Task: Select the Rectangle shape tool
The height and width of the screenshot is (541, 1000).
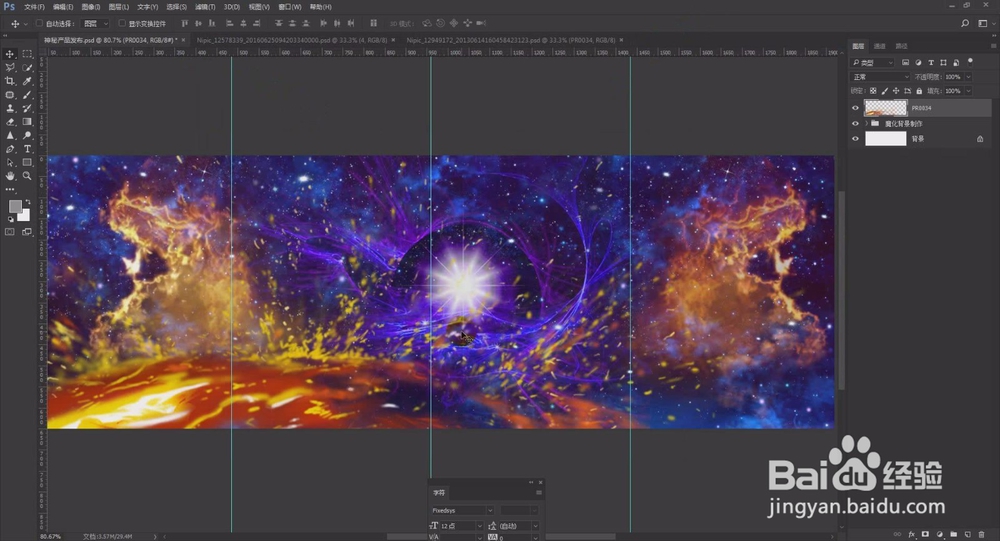Action: click(x=27, y=163)
